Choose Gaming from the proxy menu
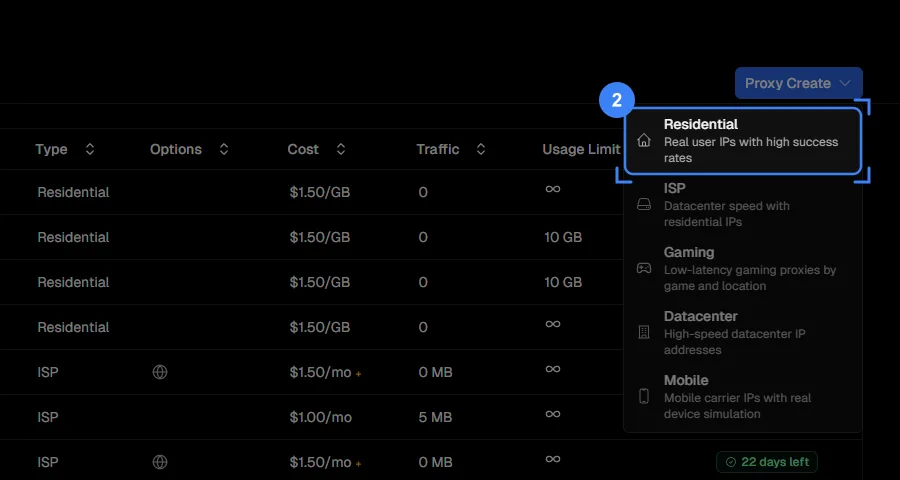 [x=743, y=269]
